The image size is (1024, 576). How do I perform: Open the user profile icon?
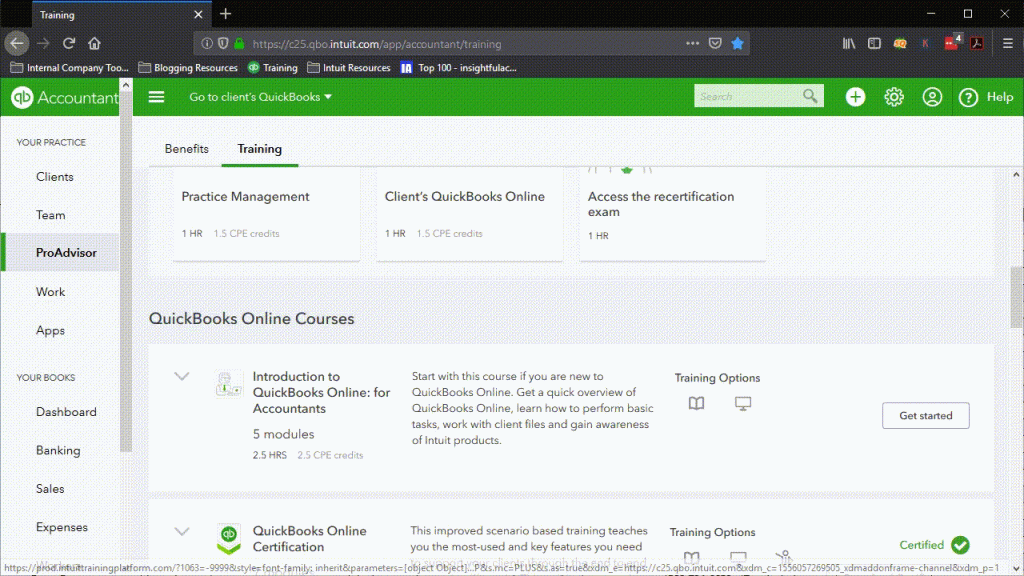(932, 97)
